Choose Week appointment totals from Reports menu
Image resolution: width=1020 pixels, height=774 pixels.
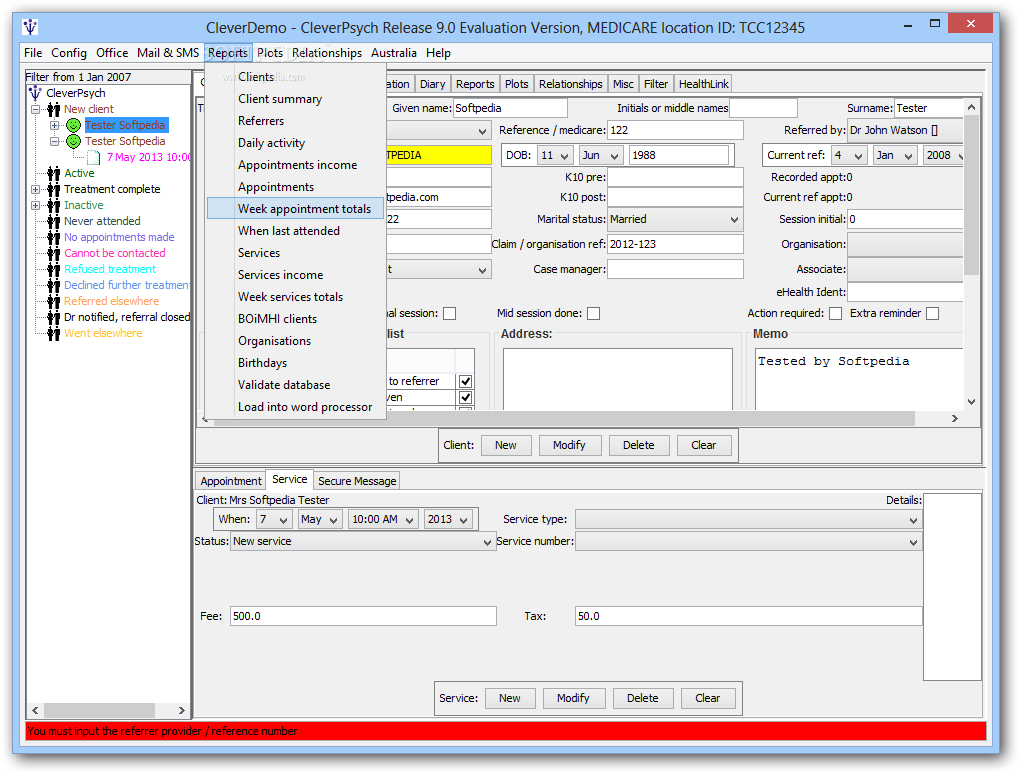point(296,209)
